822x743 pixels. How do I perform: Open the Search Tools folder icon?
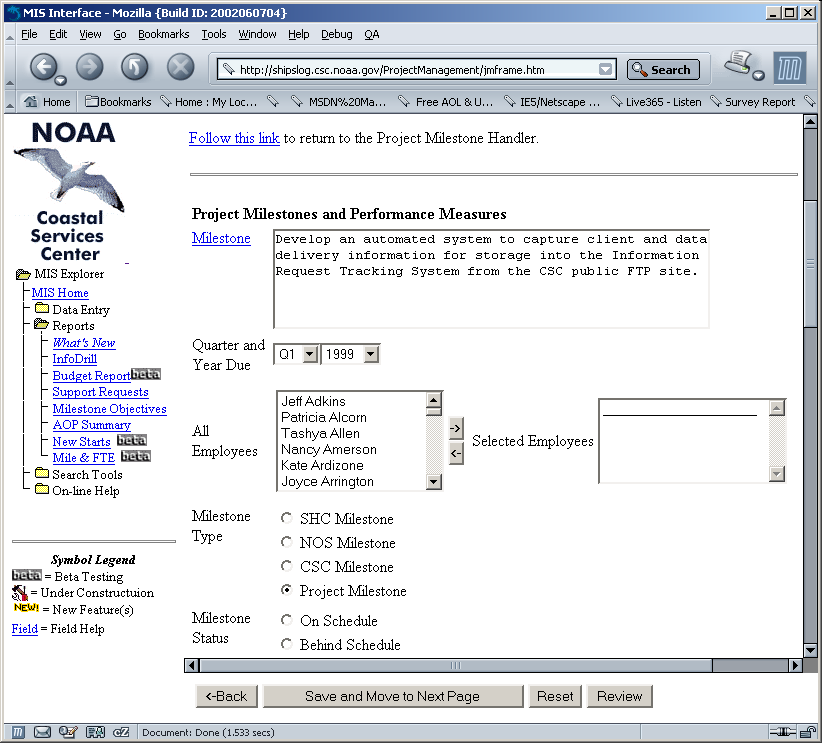42,473
